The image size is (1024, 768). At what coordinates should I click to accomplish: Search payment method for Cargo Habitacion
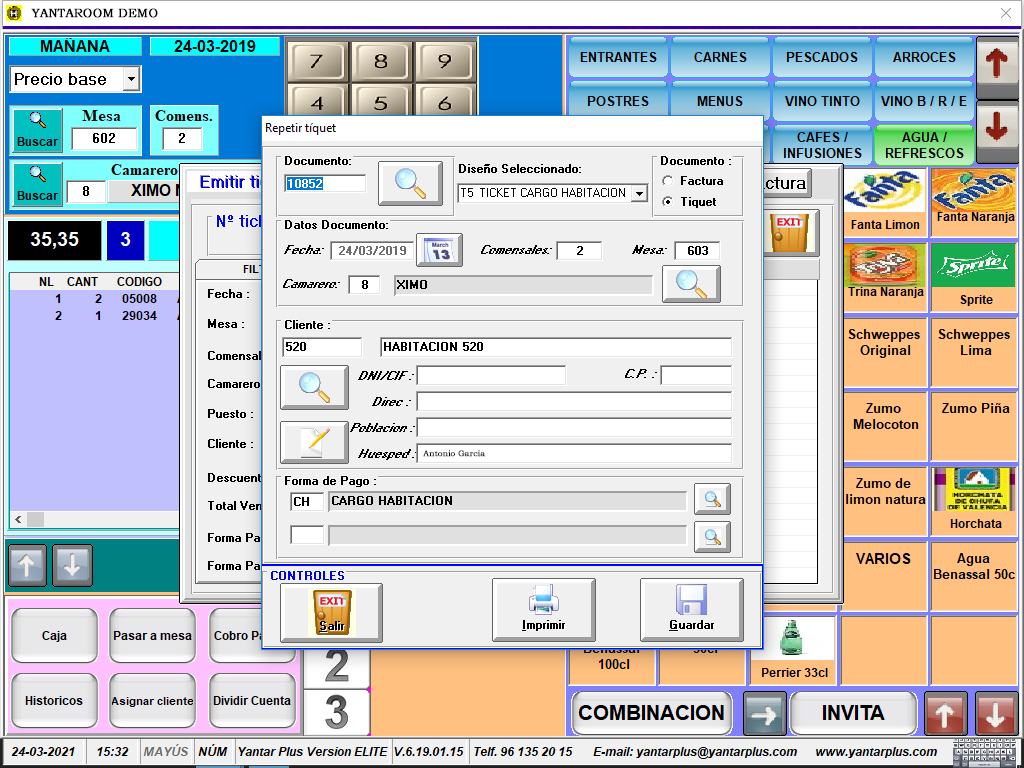pos(712,500)
